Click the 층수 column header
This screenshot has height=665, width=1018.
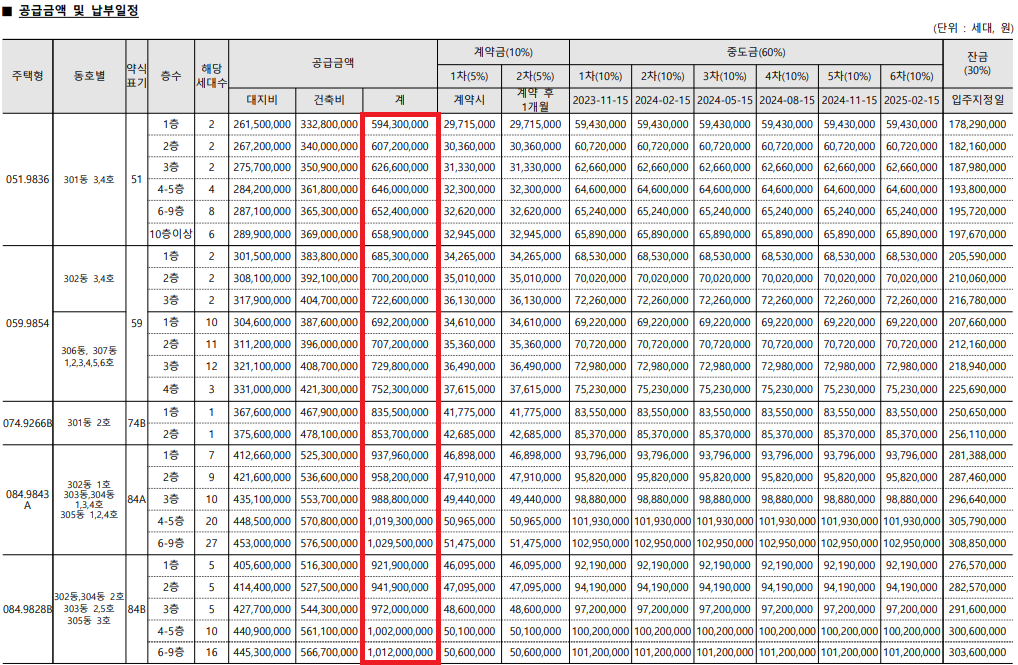click(171, 76)
